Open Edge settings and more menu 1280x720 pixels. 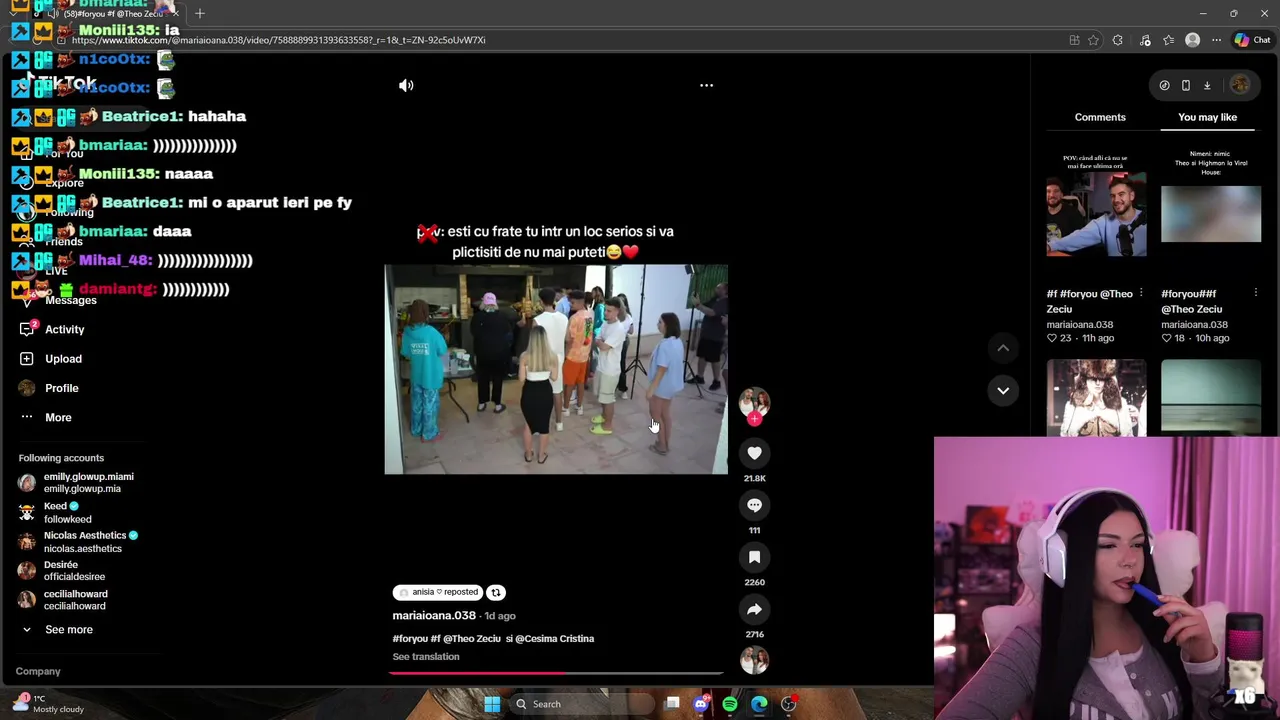(x=1216, y=40)
